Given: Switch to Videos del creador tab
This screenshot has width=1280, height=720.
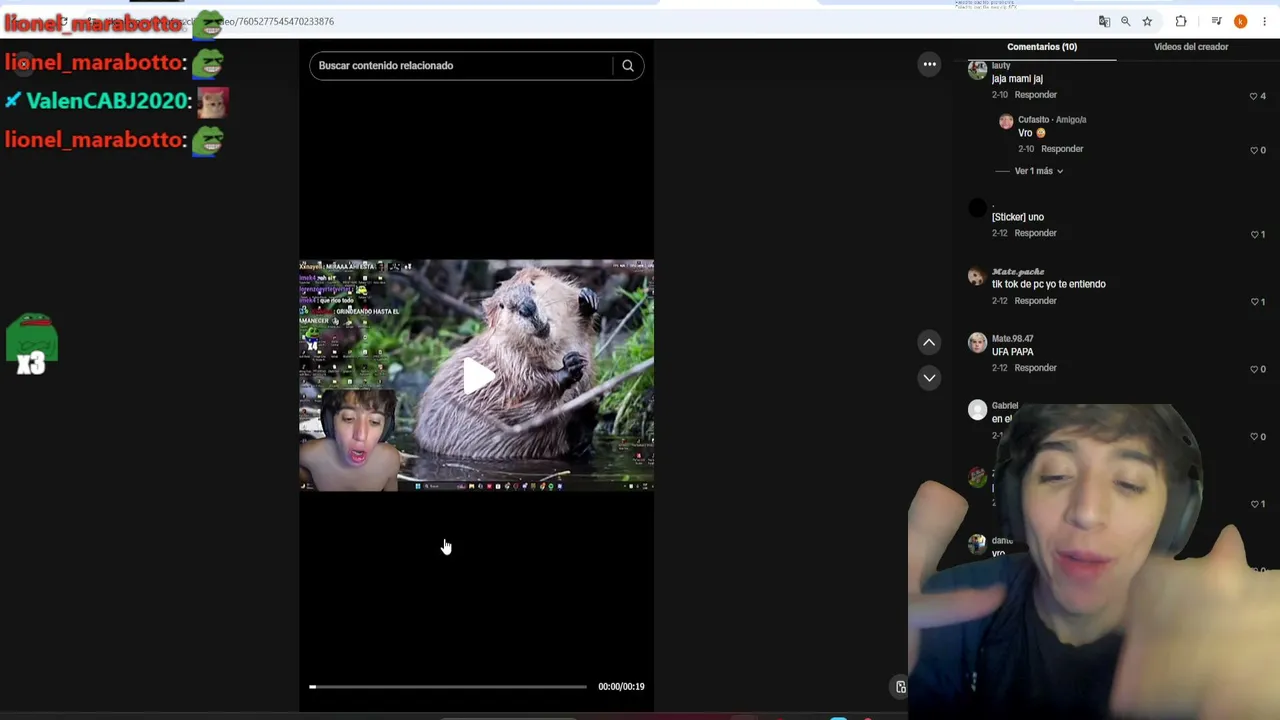Looking at the screenshot, I should tap(1191, 47).
